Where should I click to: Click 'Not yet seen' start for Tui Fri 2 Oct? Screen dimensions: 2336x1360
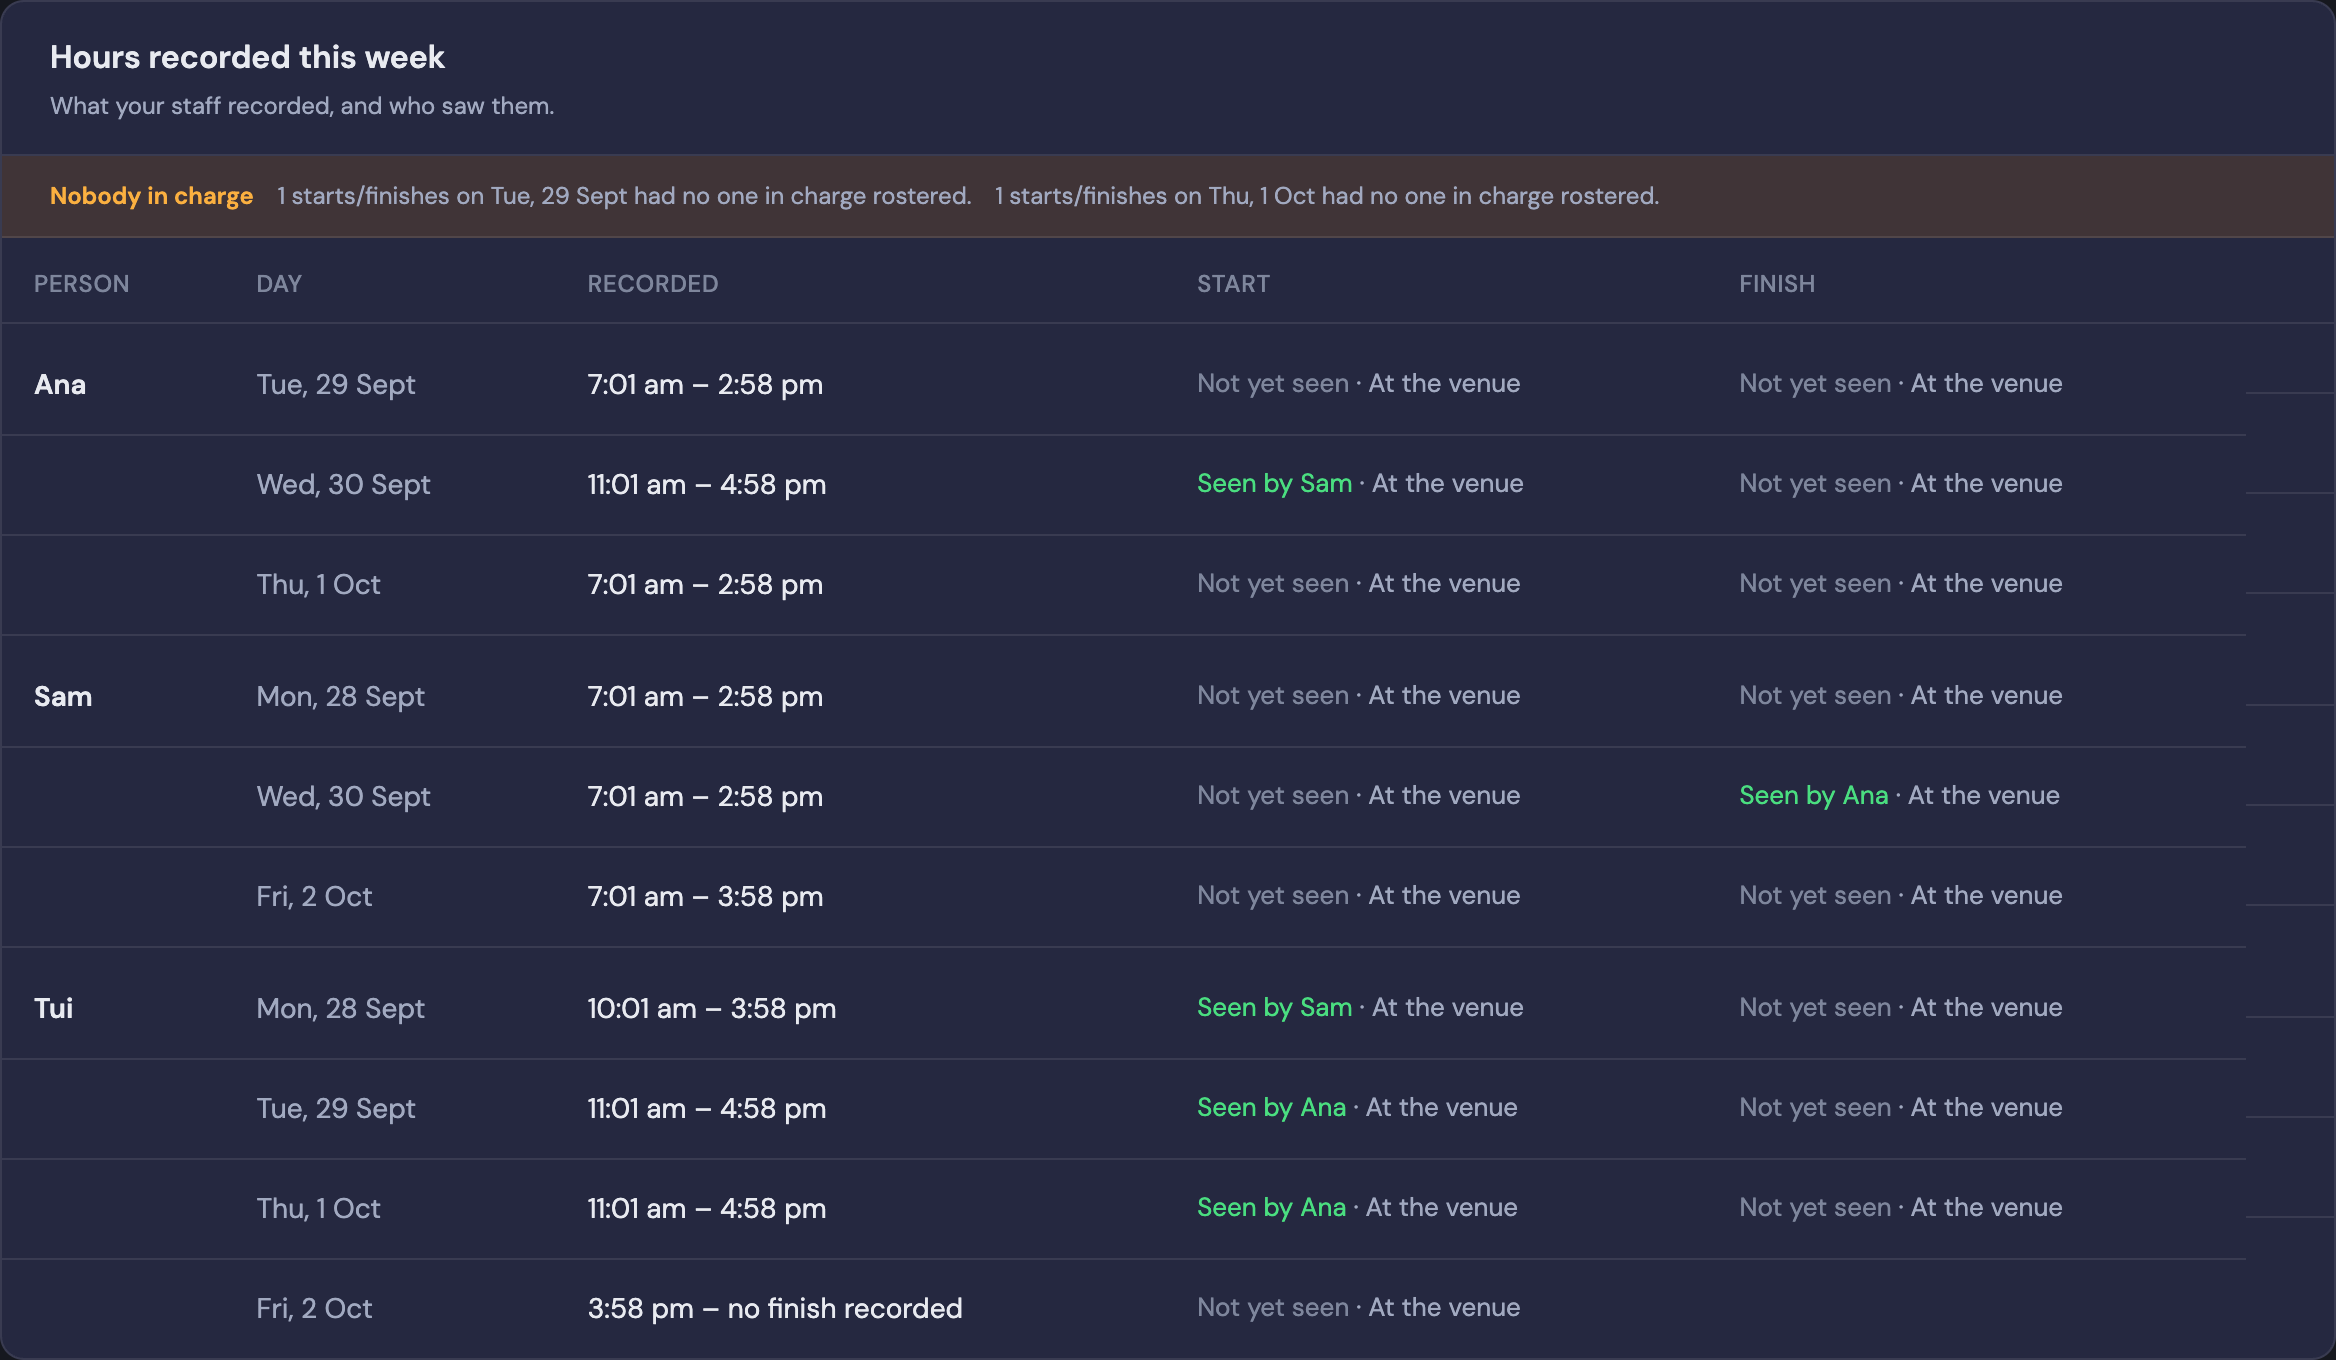(1273, 1308)
